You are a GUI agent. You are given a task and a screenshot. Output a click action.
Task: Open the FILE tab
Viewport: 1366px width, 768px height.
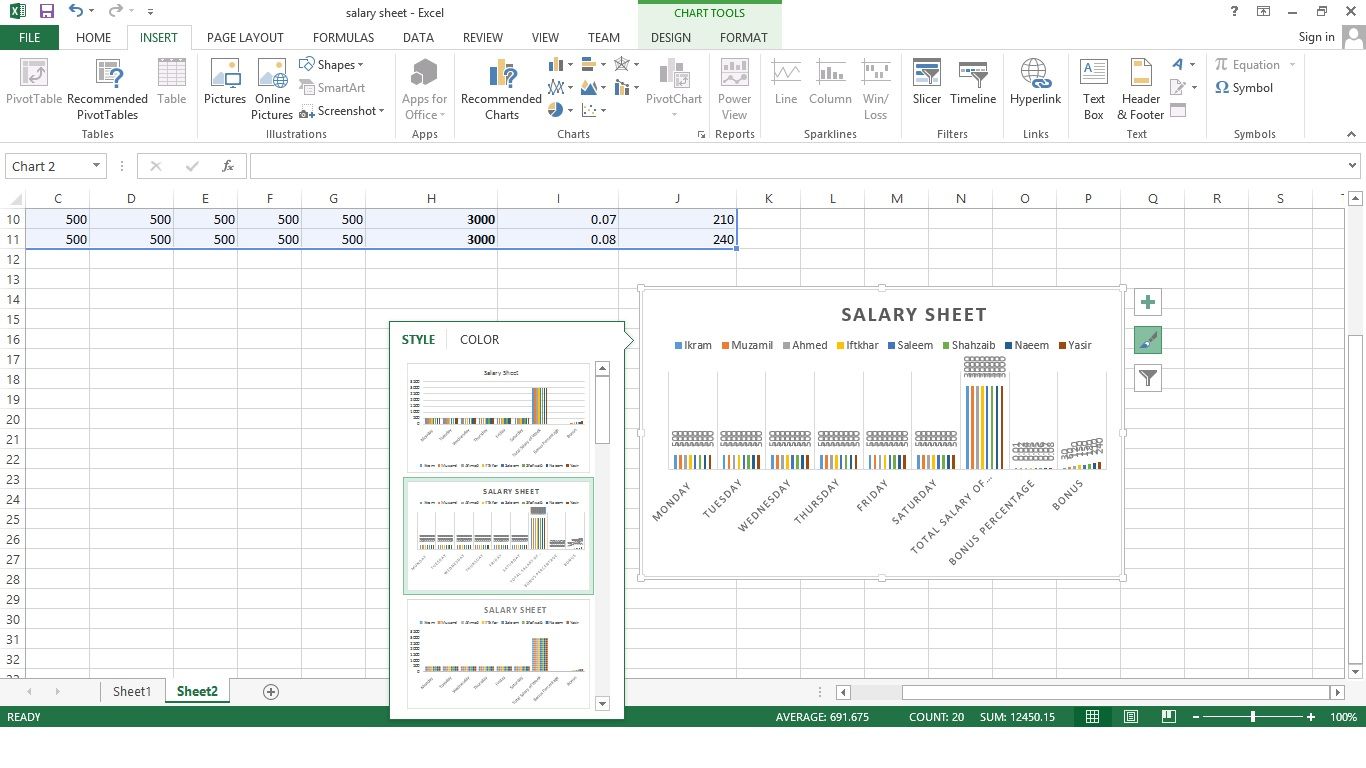click(29, 37)
